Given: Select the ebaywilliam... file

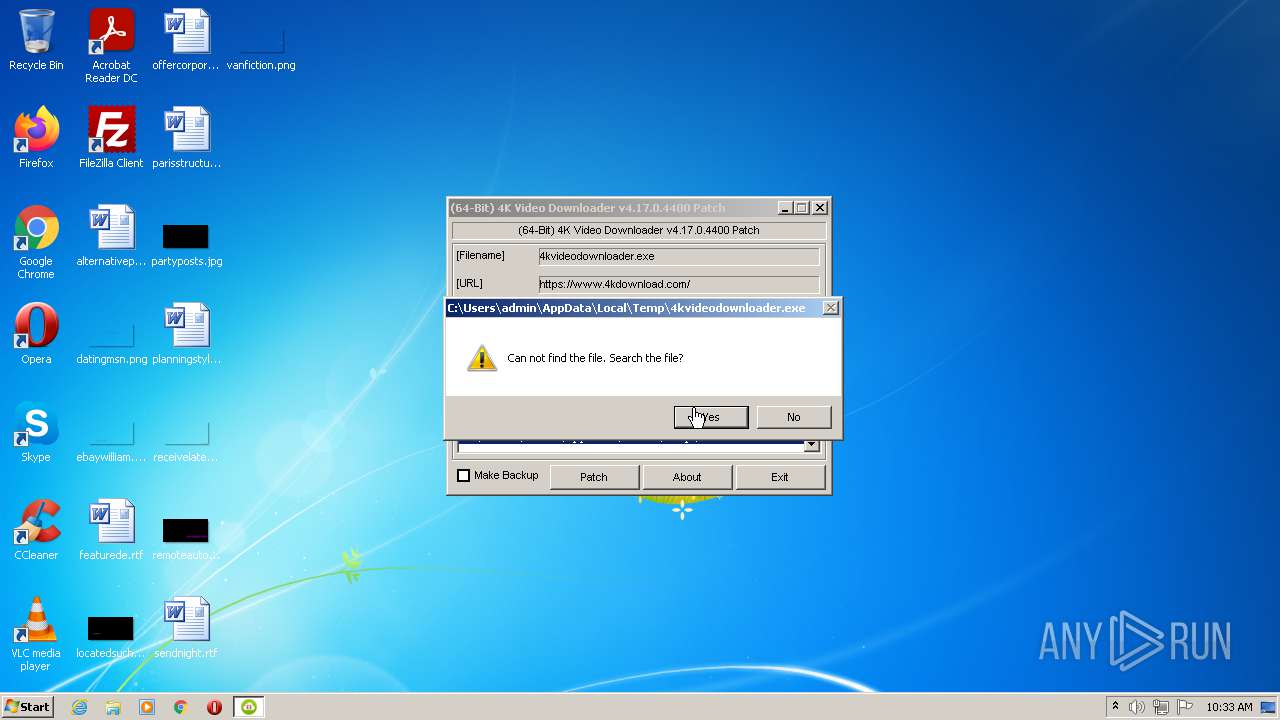Looking at the screenshot, I should tap(111, 437).
